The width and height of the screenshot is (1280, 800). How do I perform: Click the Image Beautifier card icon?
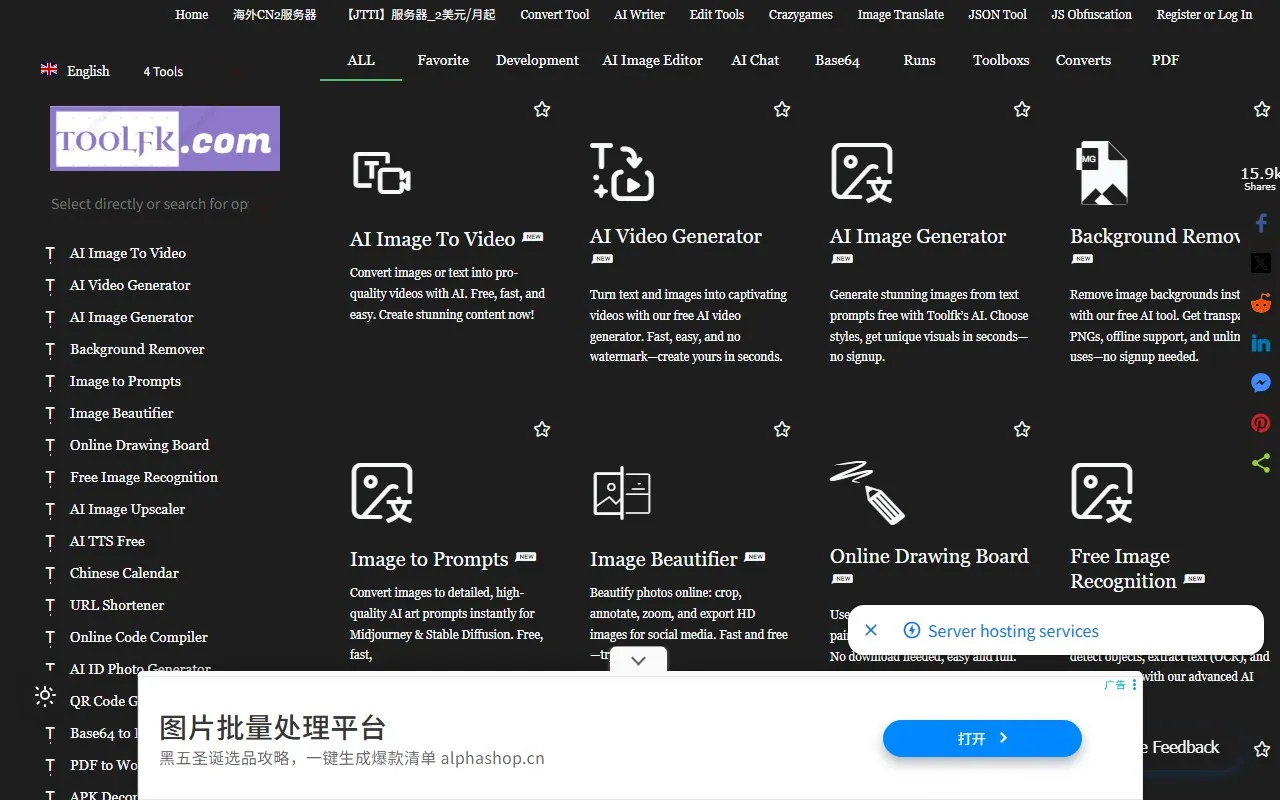click(622, 492)
